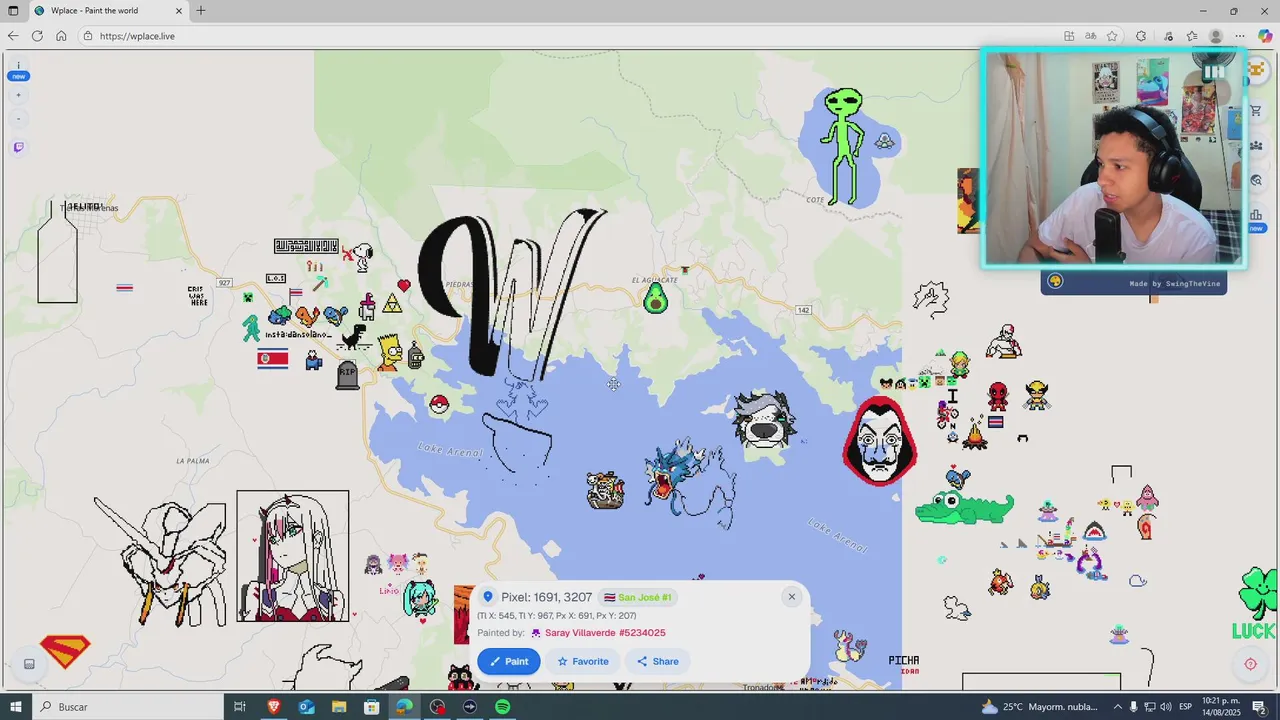Open a new browser tab
The height and width of the screenshot is (720, 1280).
pos(201,11)
